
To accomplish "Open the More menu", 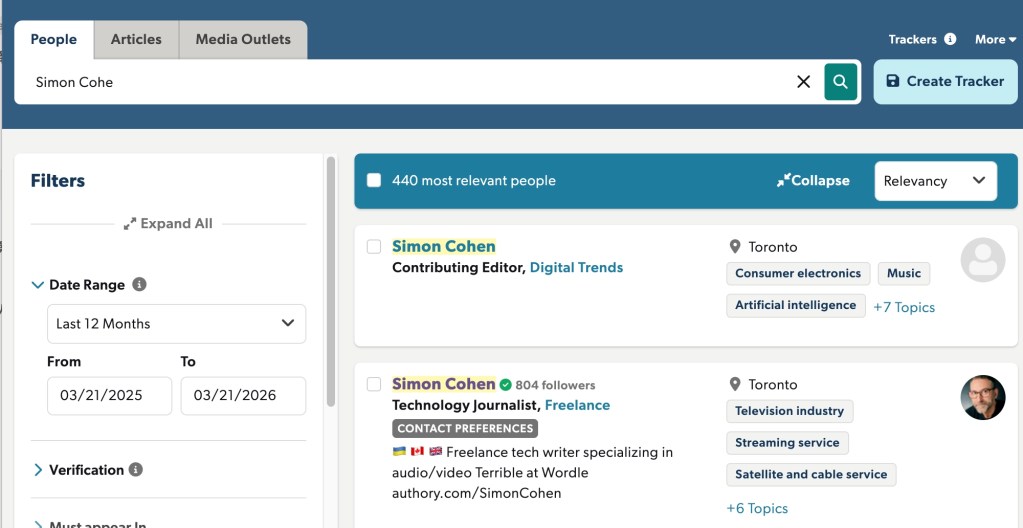I will [996, 39].
